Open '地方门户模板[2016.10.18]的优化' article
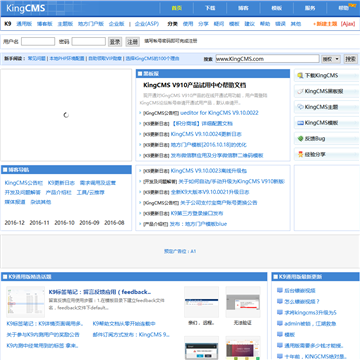360x360 pixels. pyautogui.click(x=209, y=145)
